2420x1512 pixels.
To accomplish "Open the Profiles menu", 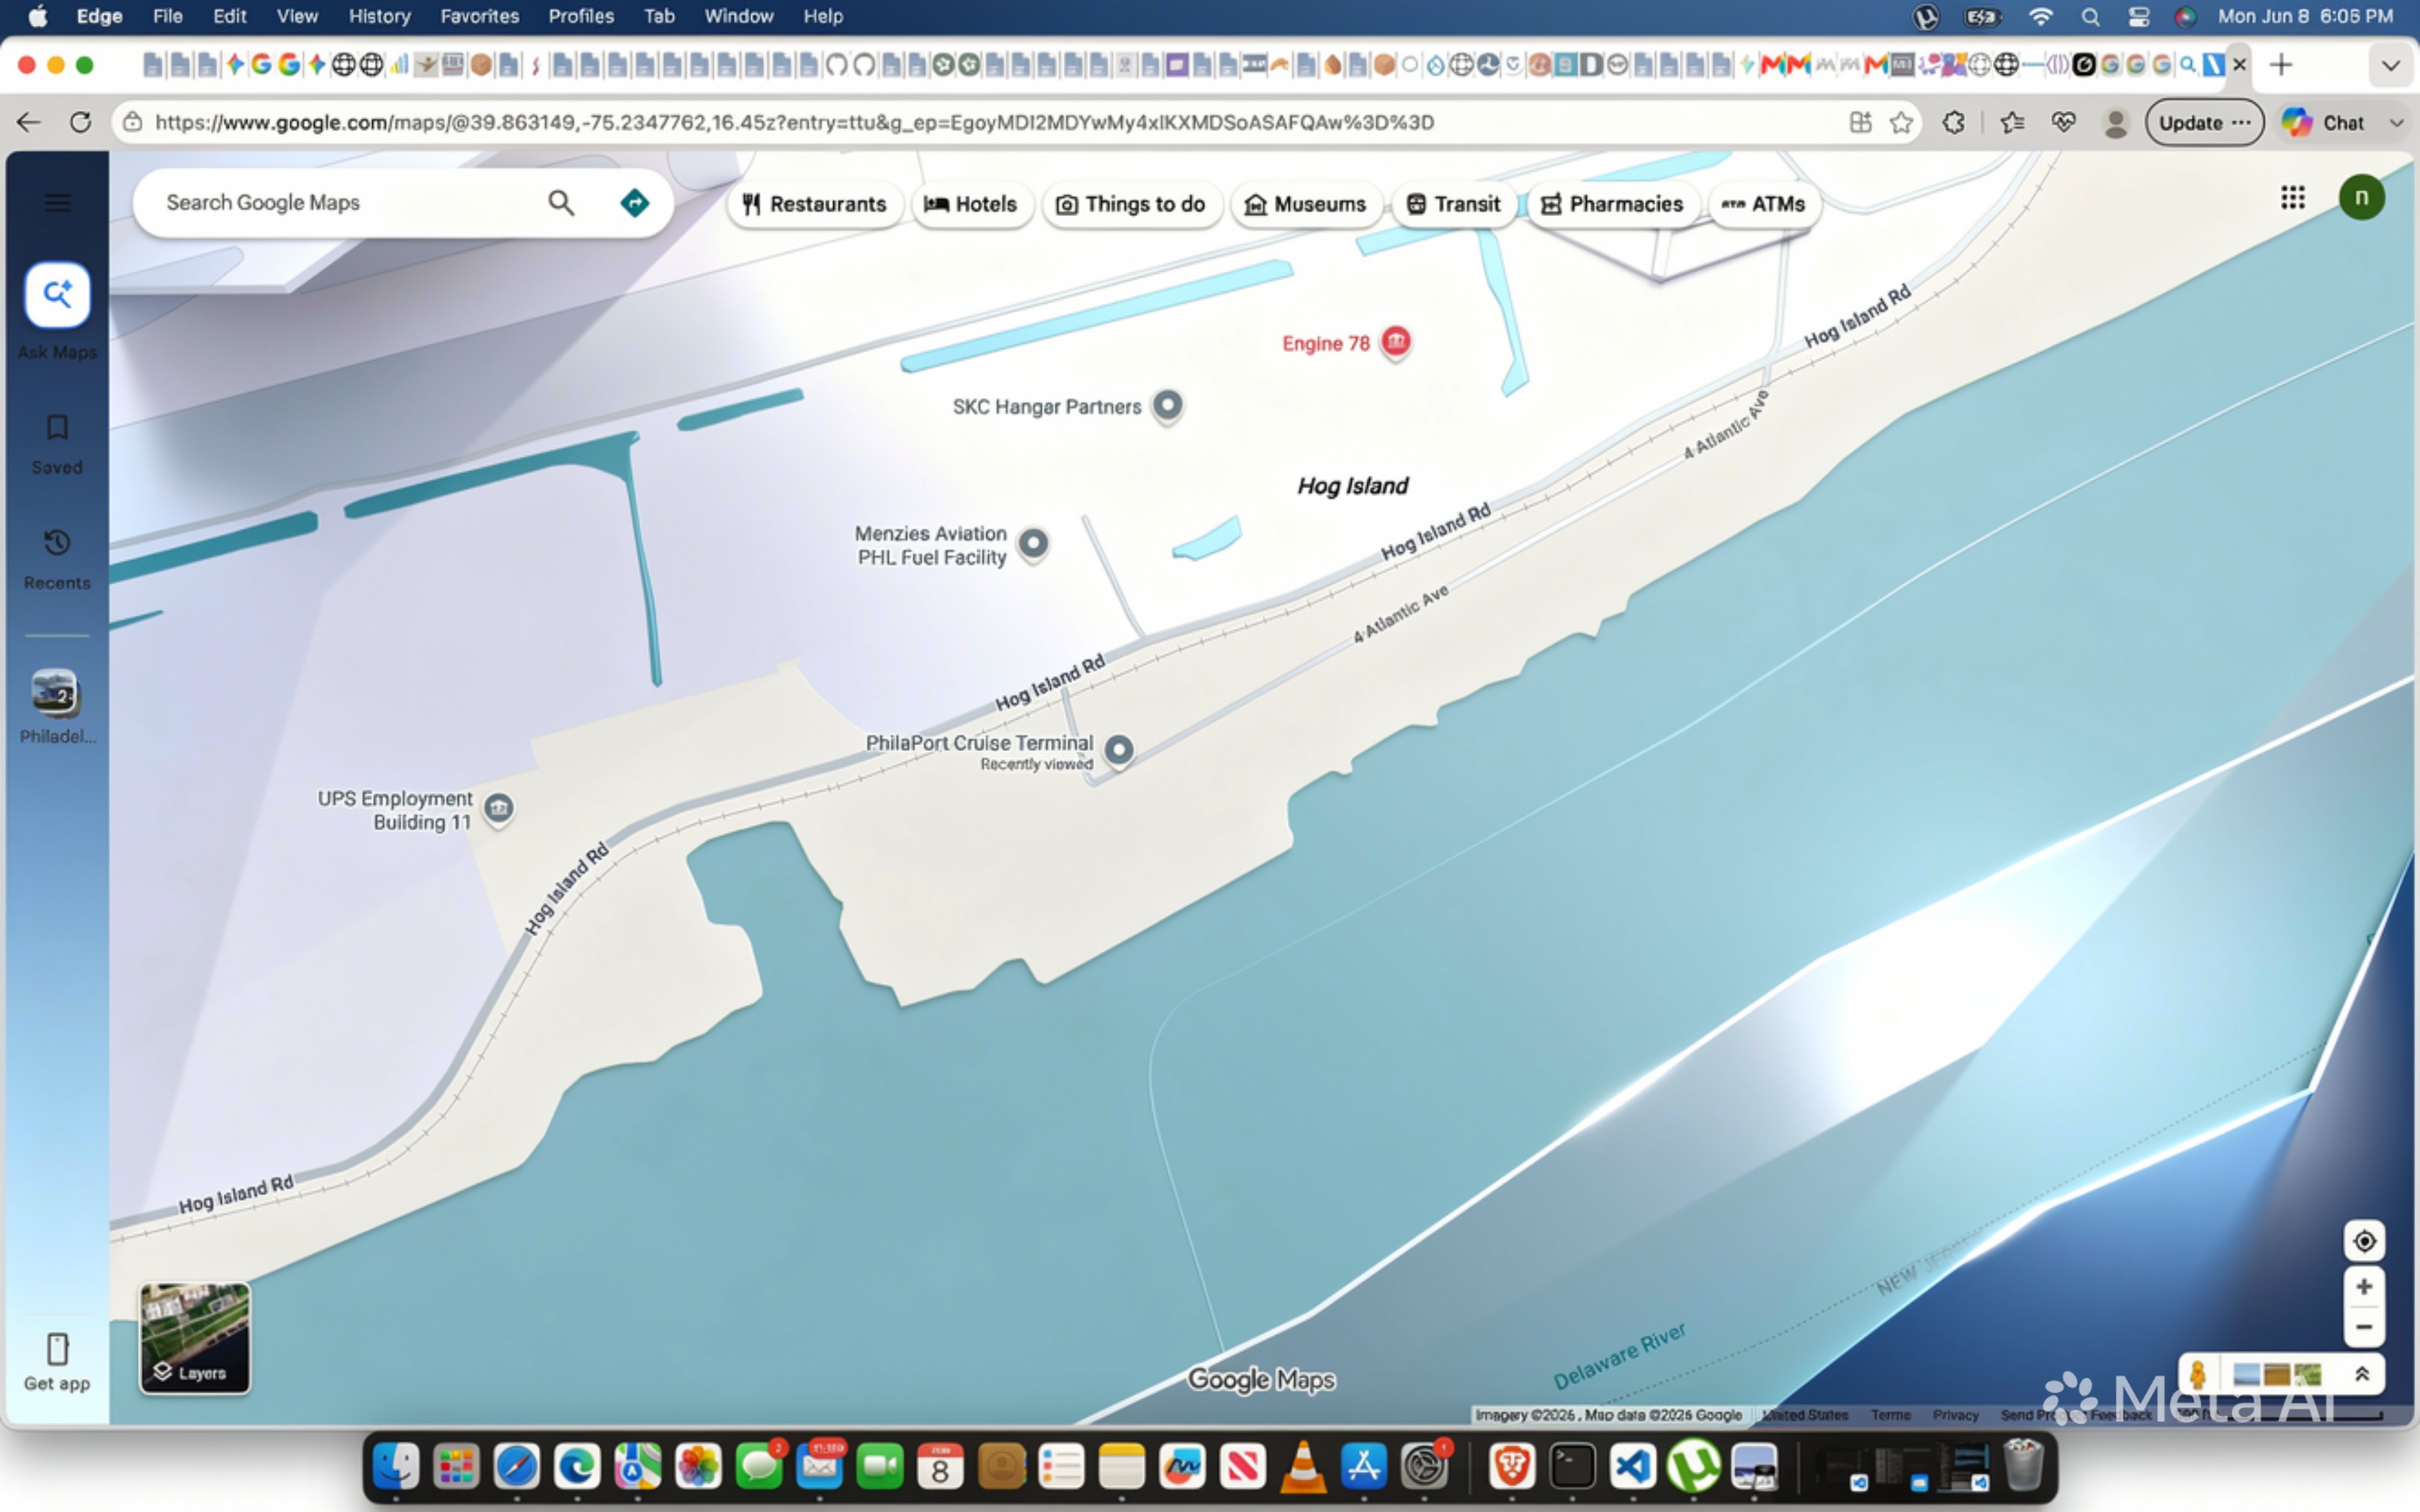I will tap(581, 16).
